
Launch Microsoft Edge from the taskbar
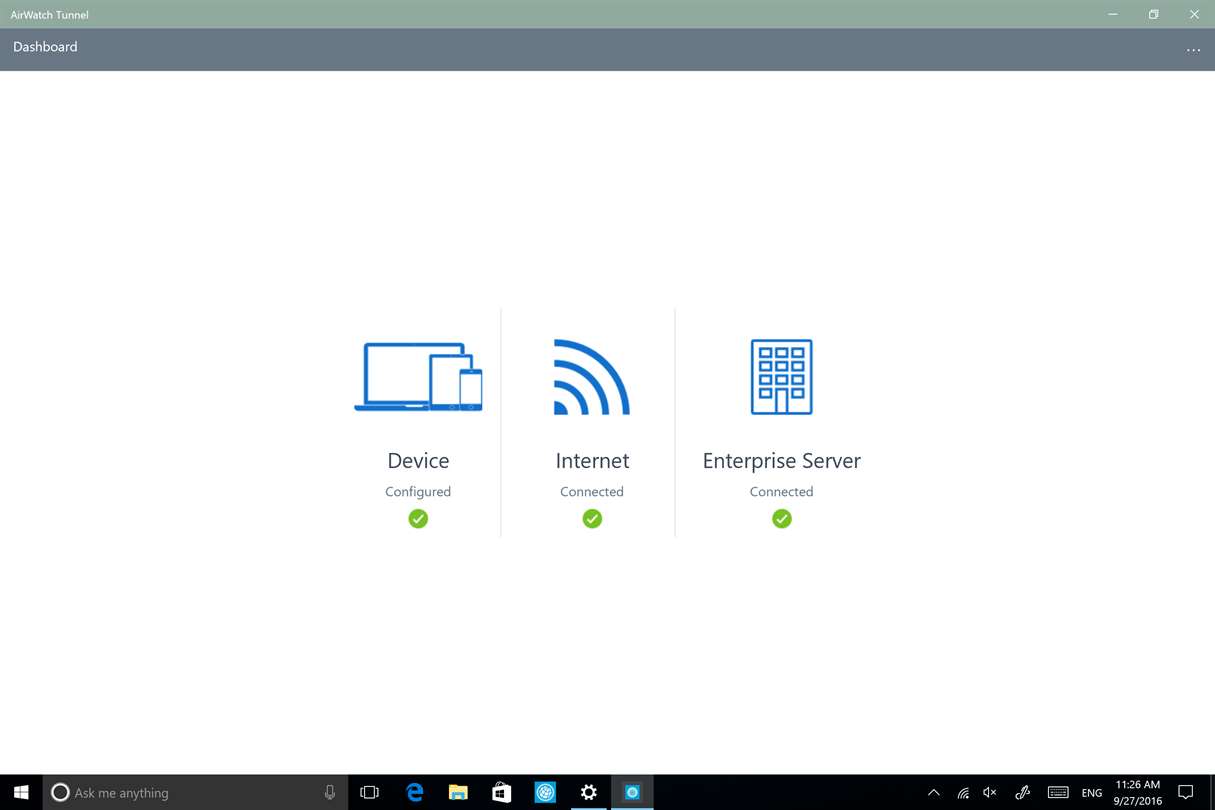tap(414, 792)
